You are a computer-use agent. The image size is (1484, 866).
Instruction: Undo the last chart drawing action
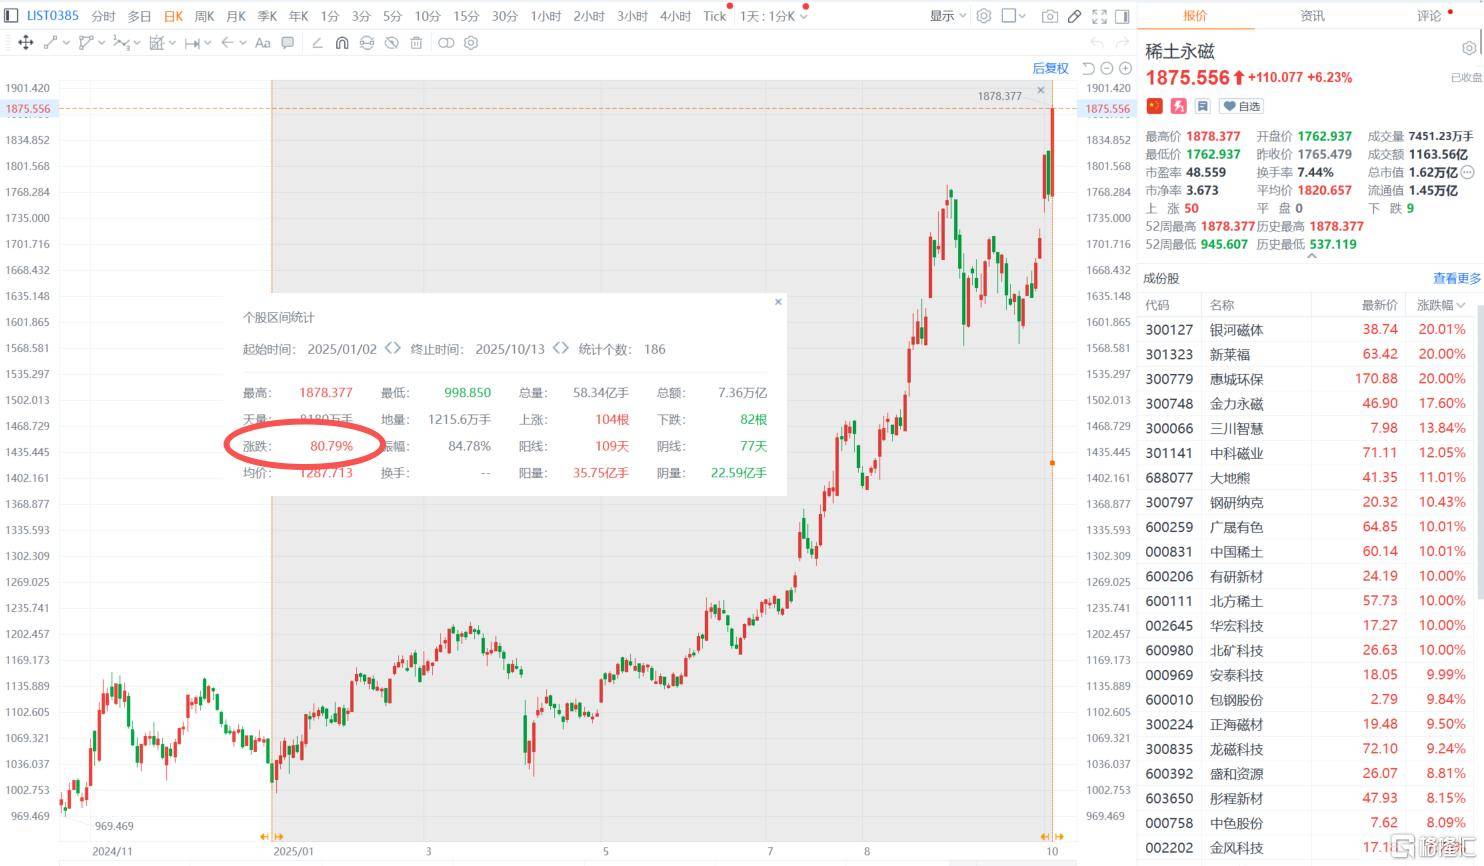[x=1097, y=43]
